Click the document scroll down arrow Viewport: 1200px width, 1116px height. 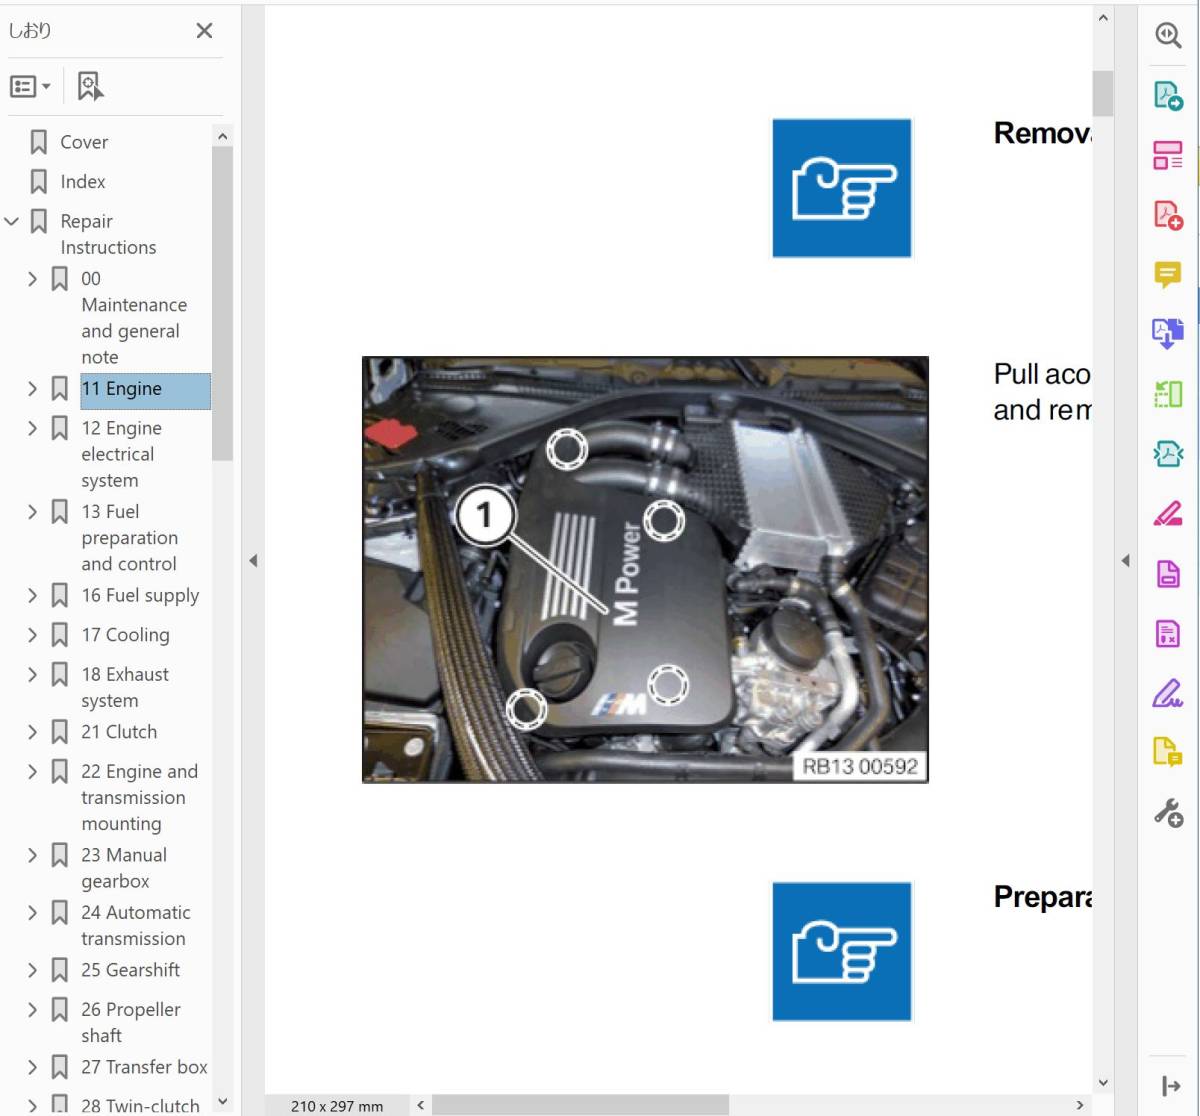pos(1103,1083)
